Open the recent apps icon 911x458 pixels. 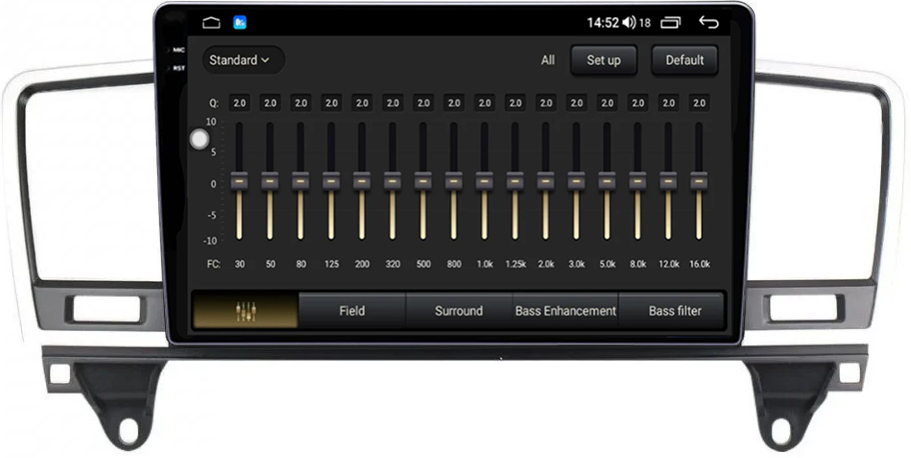670,22
